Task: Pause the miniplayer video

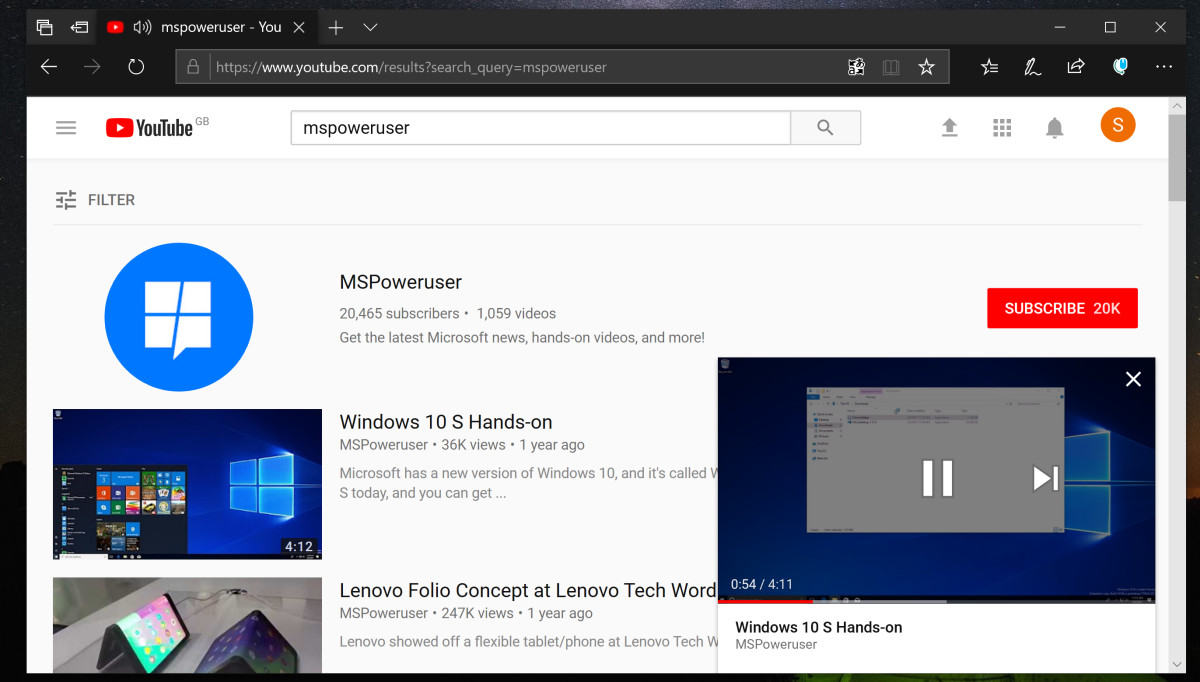Action: [937, 478]
